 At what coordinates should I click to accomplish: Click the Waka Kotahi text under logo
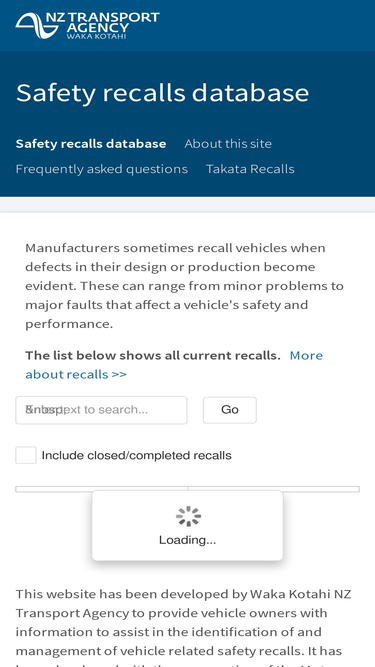tap(96, 36)
